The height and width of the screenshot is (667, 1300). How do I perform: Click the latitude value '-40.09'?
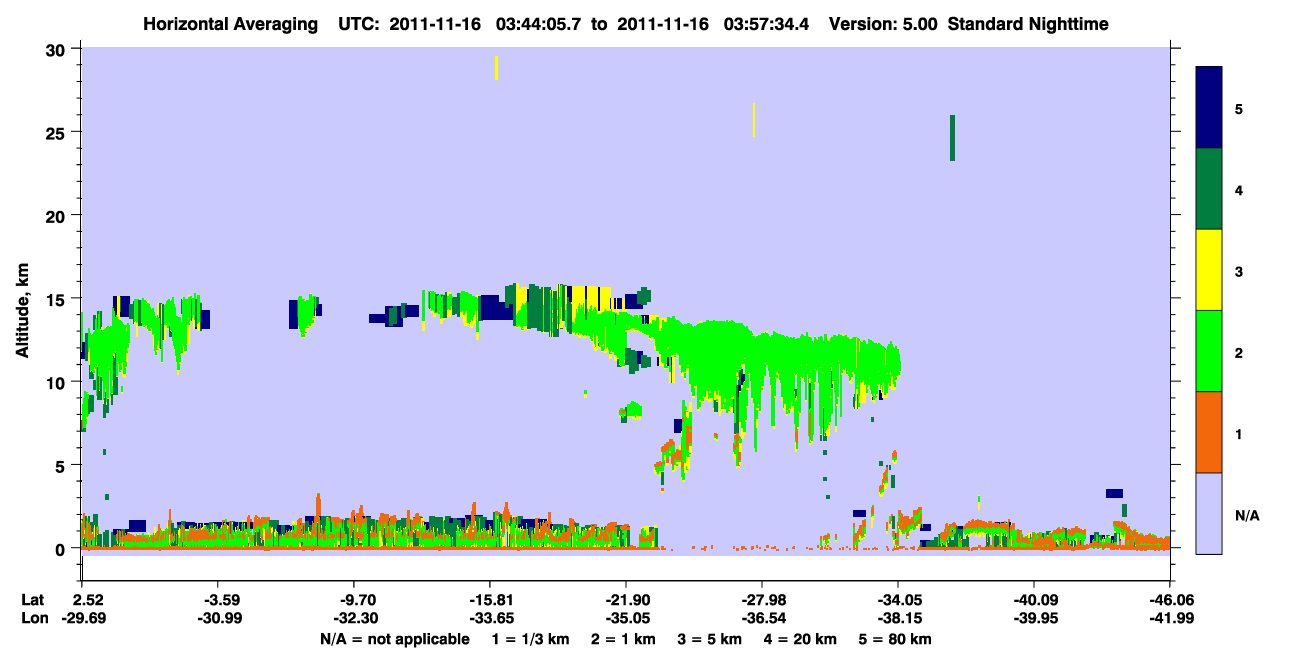(1033, 601)
